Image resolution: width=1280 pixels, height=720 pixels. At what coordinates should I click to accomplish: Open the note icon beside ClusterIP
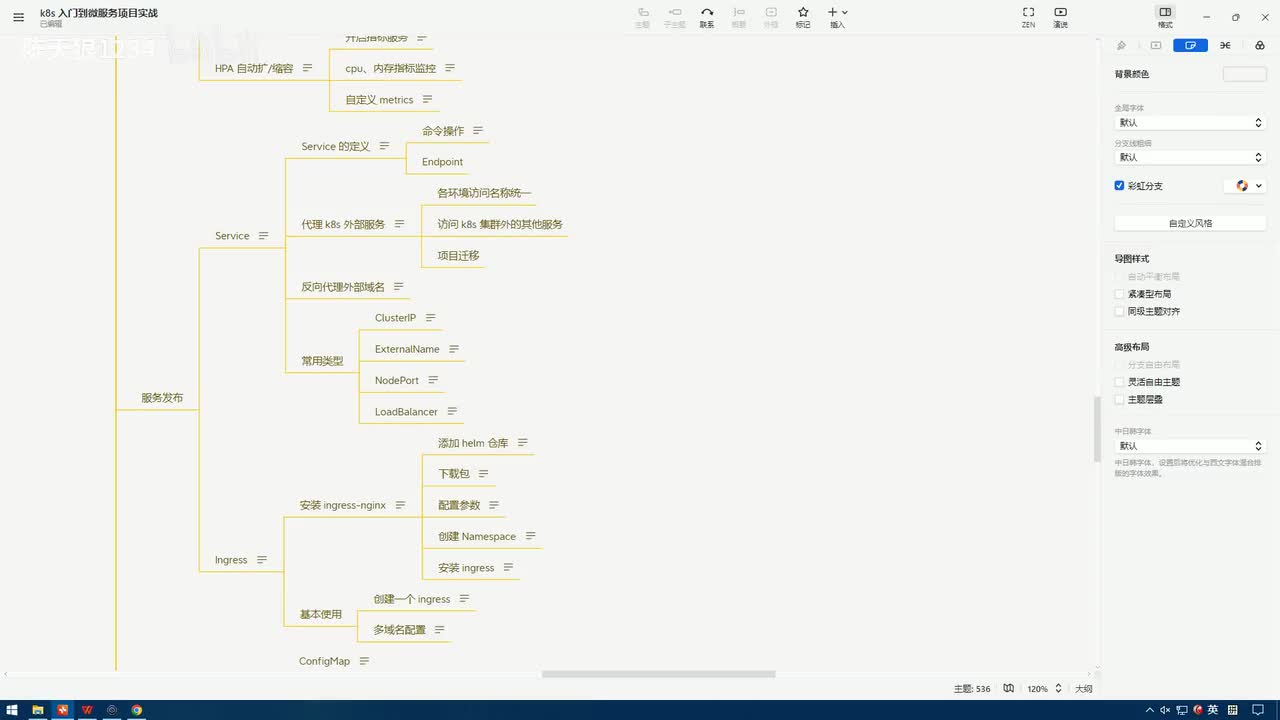pos(430,318)
